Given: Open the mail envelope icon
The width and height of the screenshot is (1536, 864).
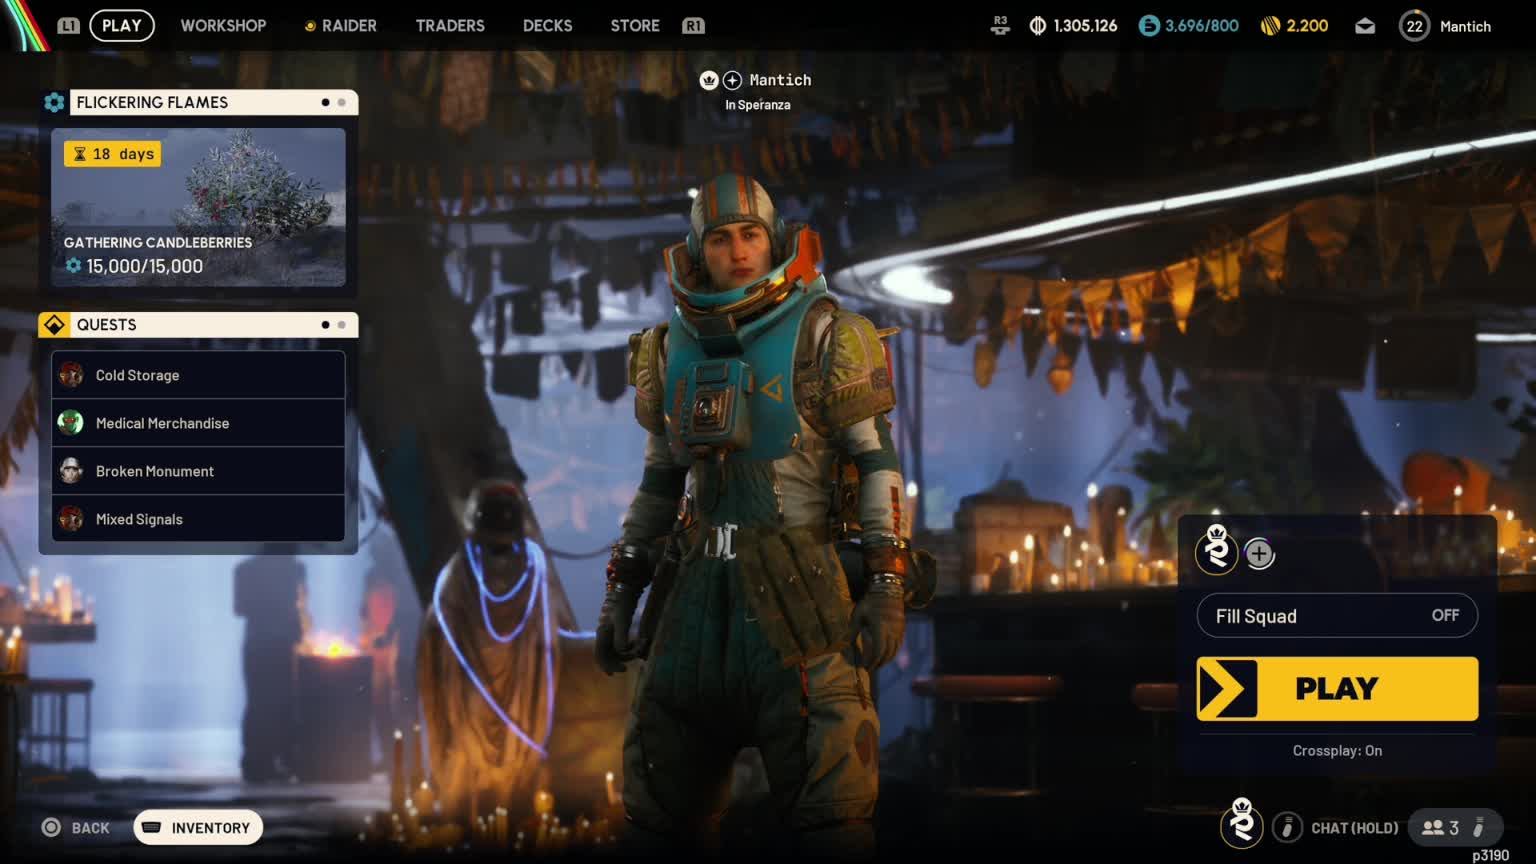Looking at the screenshot, I should pyautogui.click(x=1365, y=27).
